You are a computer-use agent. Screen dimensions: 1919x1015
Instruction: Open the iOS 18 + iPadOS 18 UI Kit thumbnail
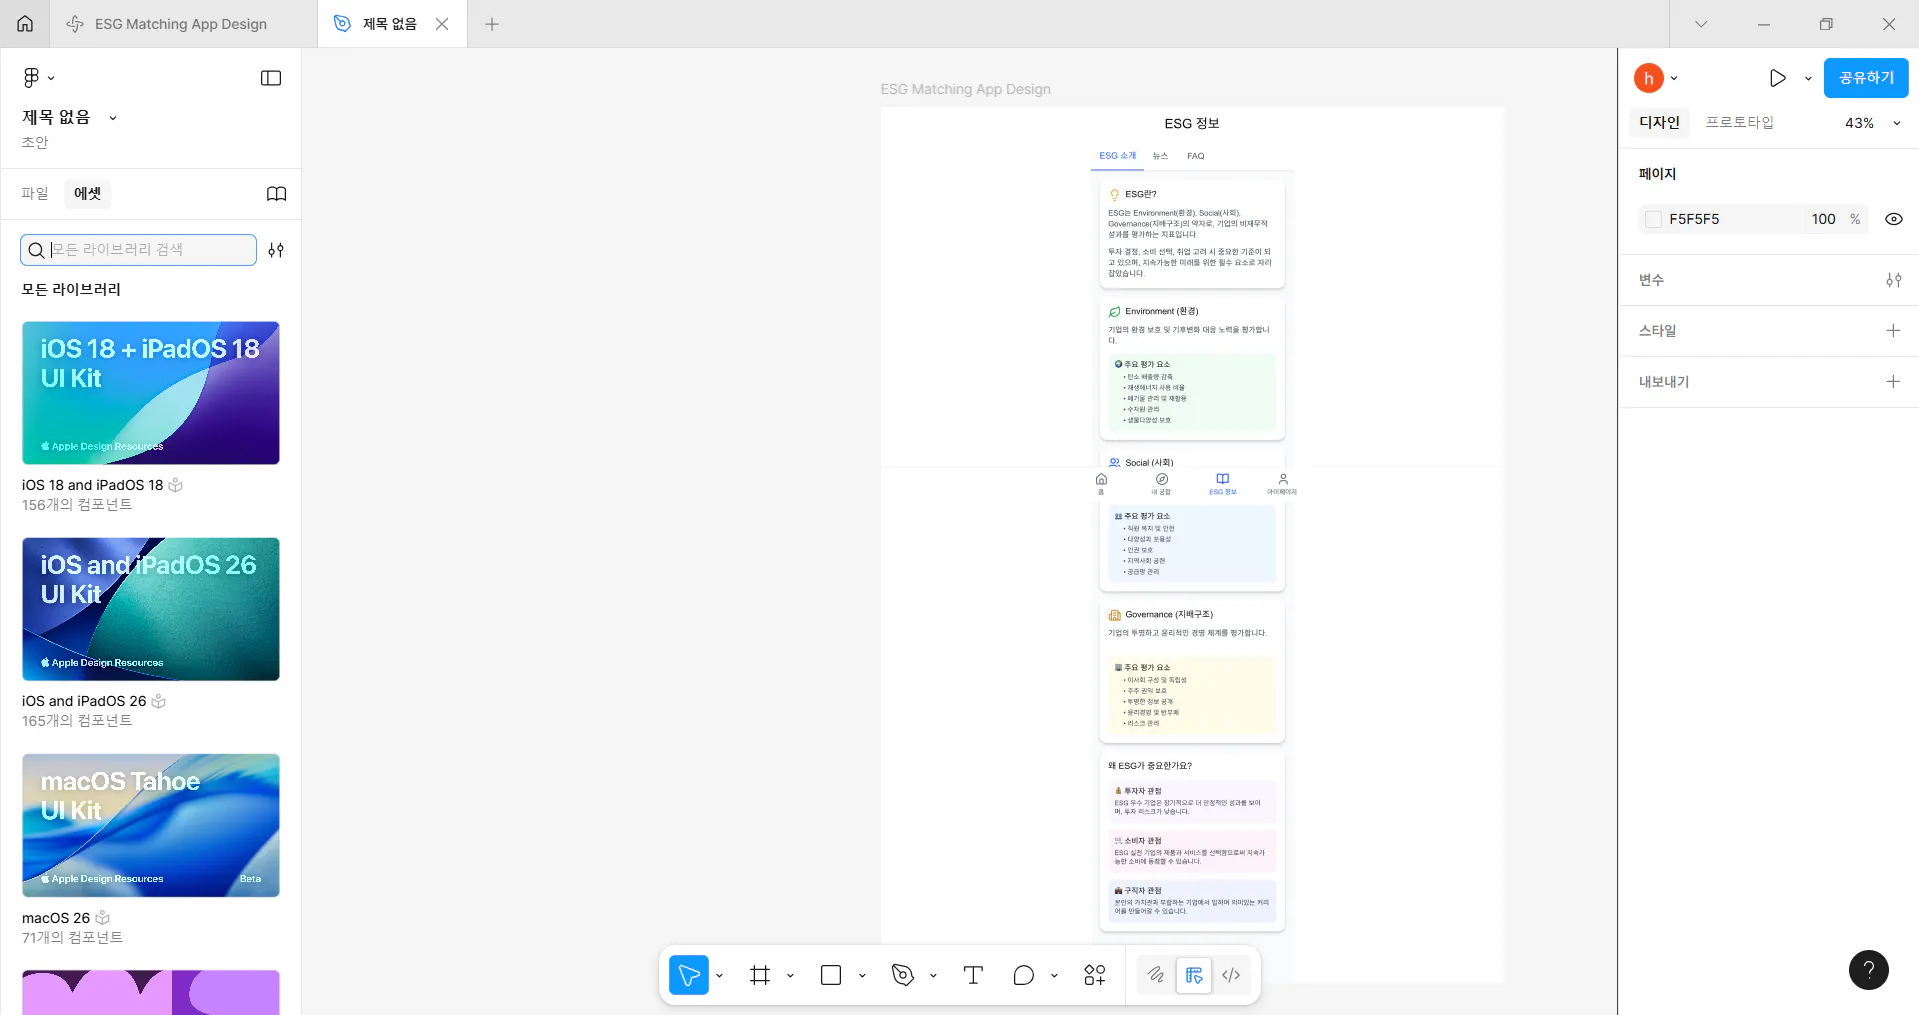[151, 393]
